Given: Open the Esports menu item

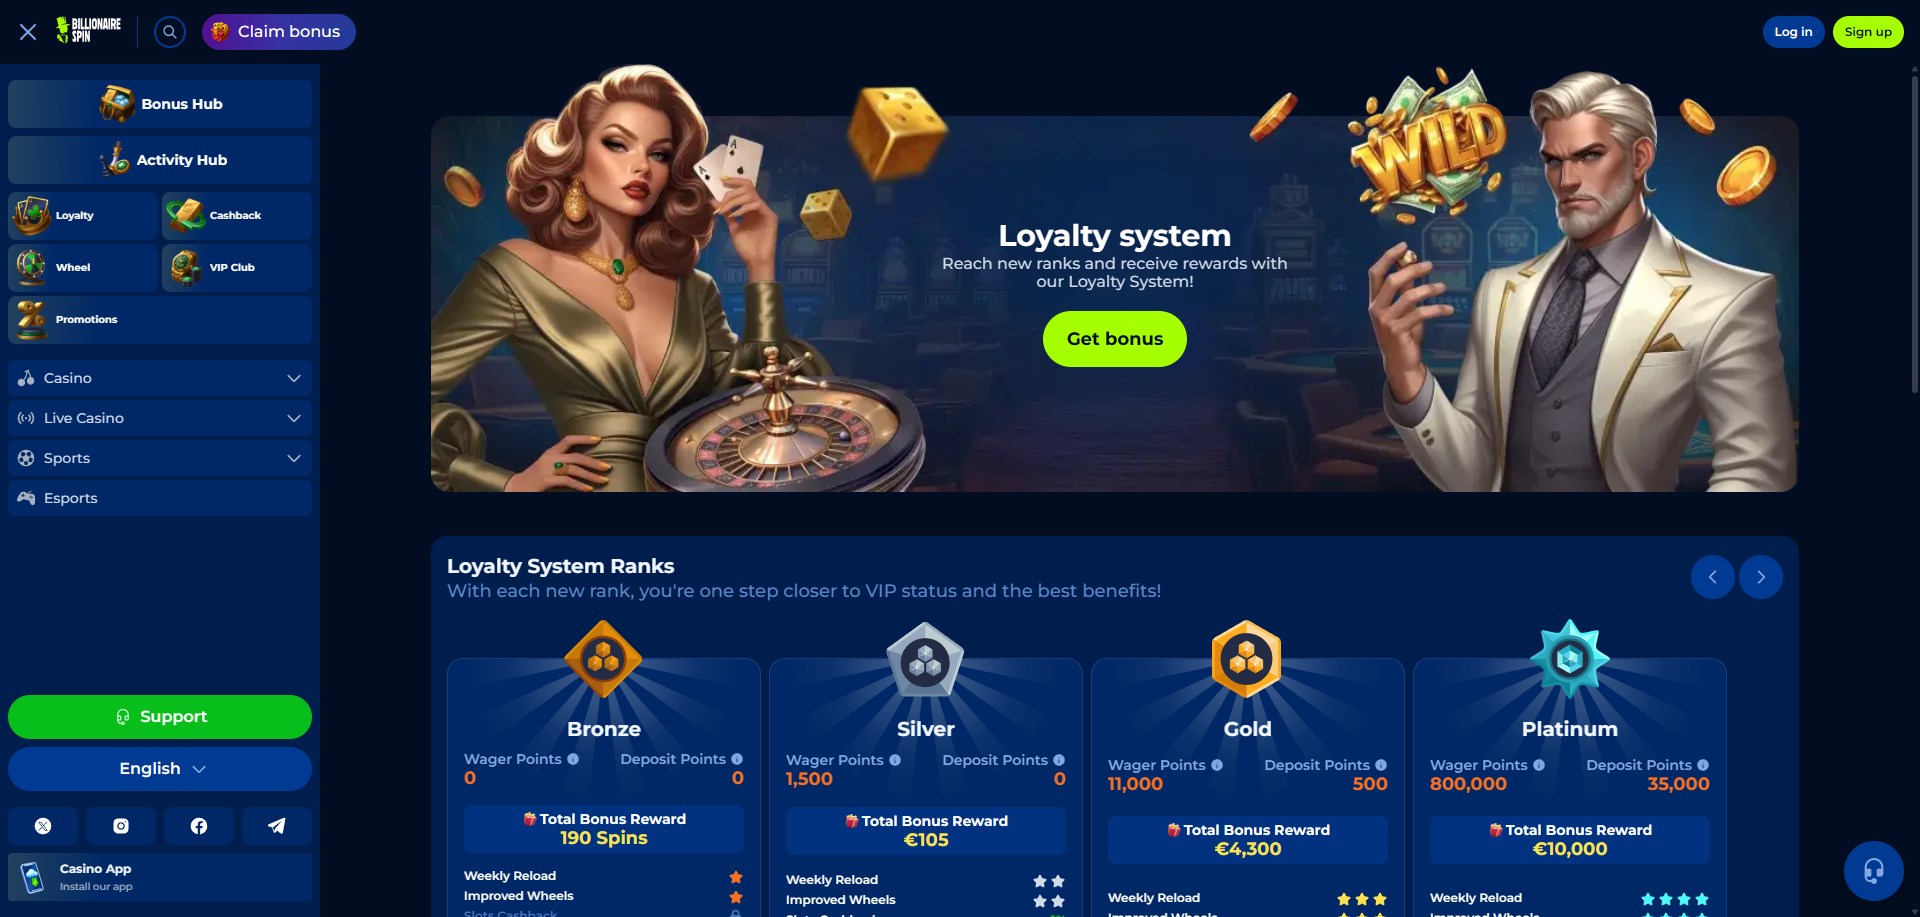Looking at the screenshot, I should [x=160, y=498].
